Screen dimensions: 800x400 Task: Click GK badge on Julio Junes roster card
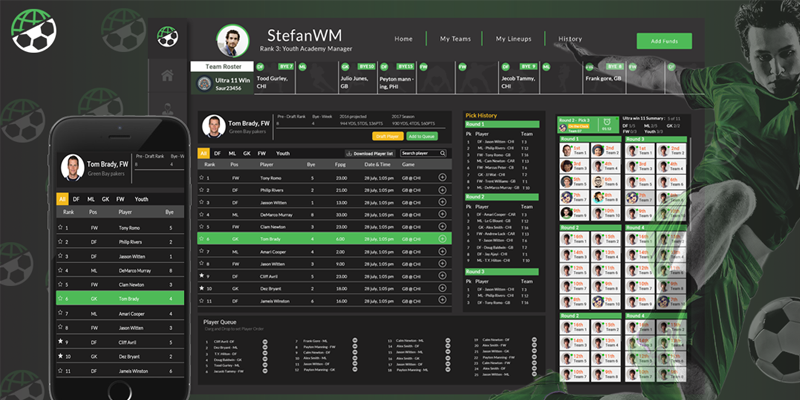click(x=345, y=67)
